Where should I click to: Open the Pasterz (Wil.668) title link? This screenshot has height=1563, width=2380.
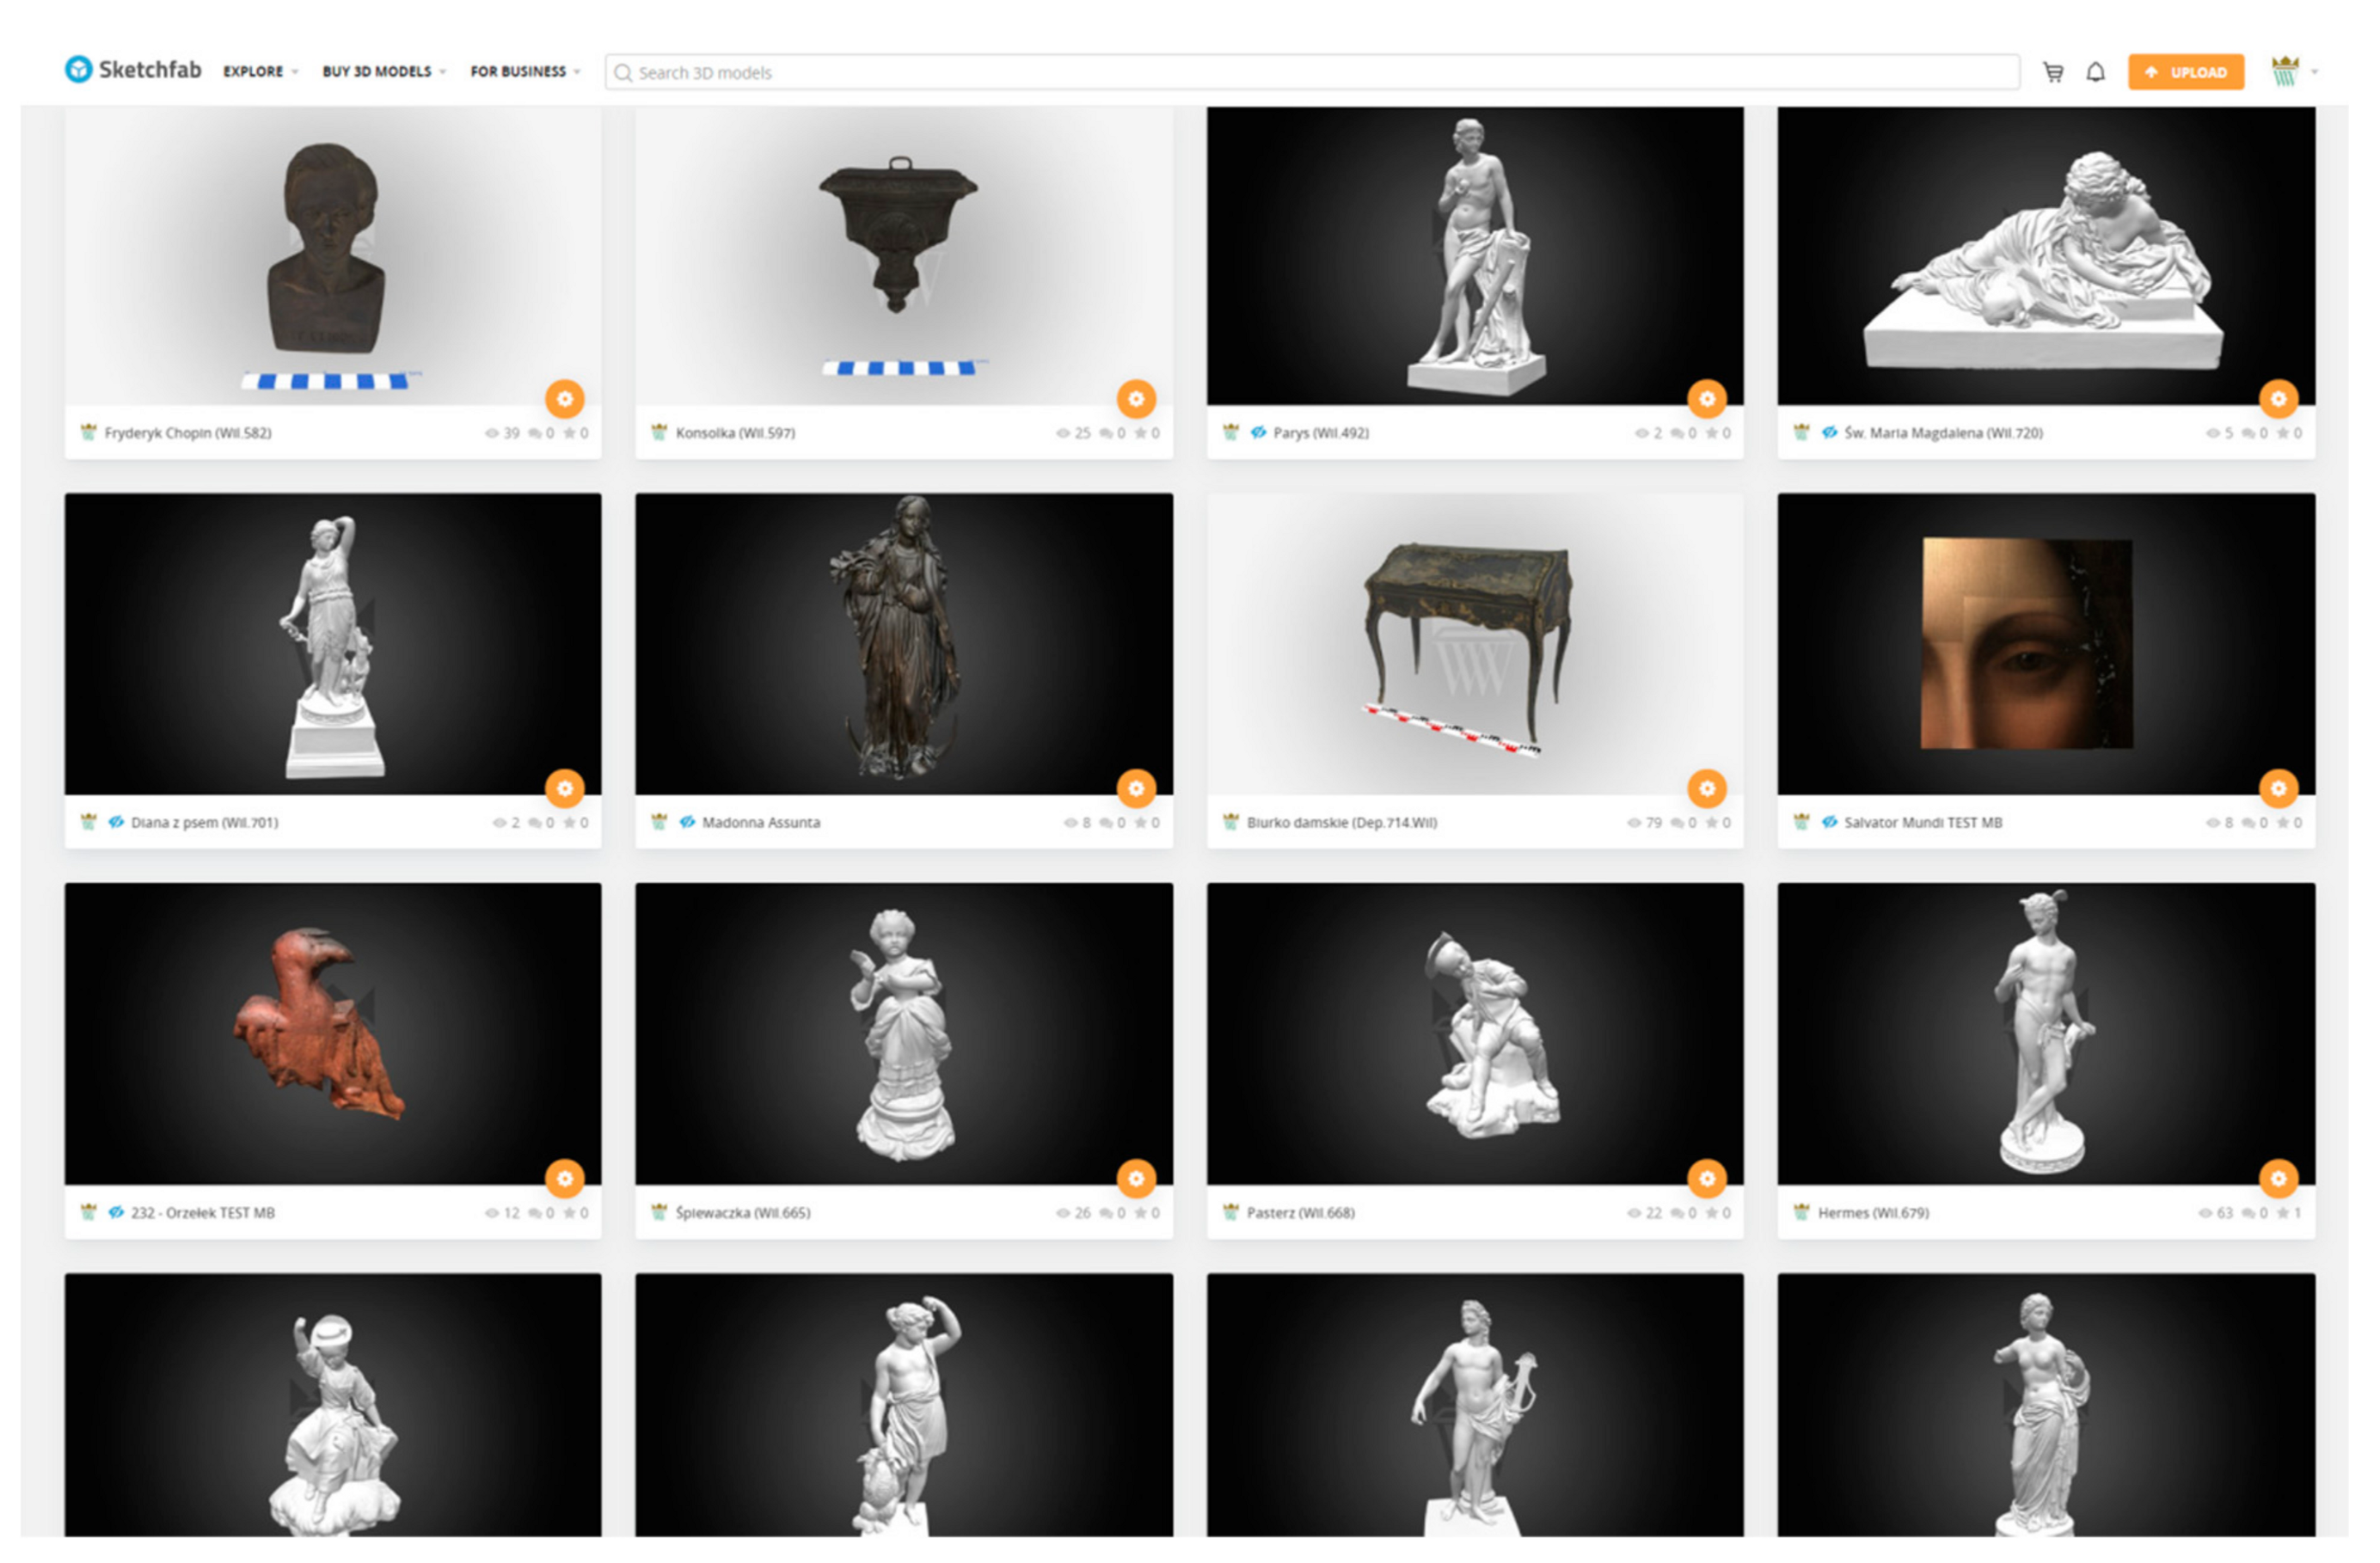[1300, 1213]
